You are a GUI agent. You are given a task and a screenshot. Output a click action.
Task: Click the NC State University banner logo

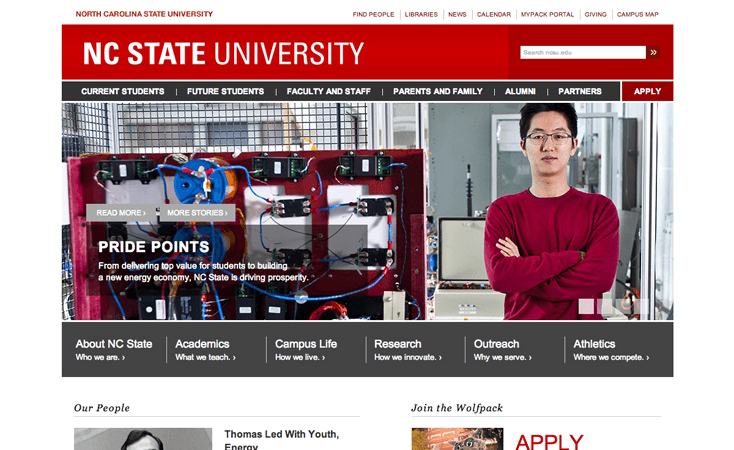(223, 53)
